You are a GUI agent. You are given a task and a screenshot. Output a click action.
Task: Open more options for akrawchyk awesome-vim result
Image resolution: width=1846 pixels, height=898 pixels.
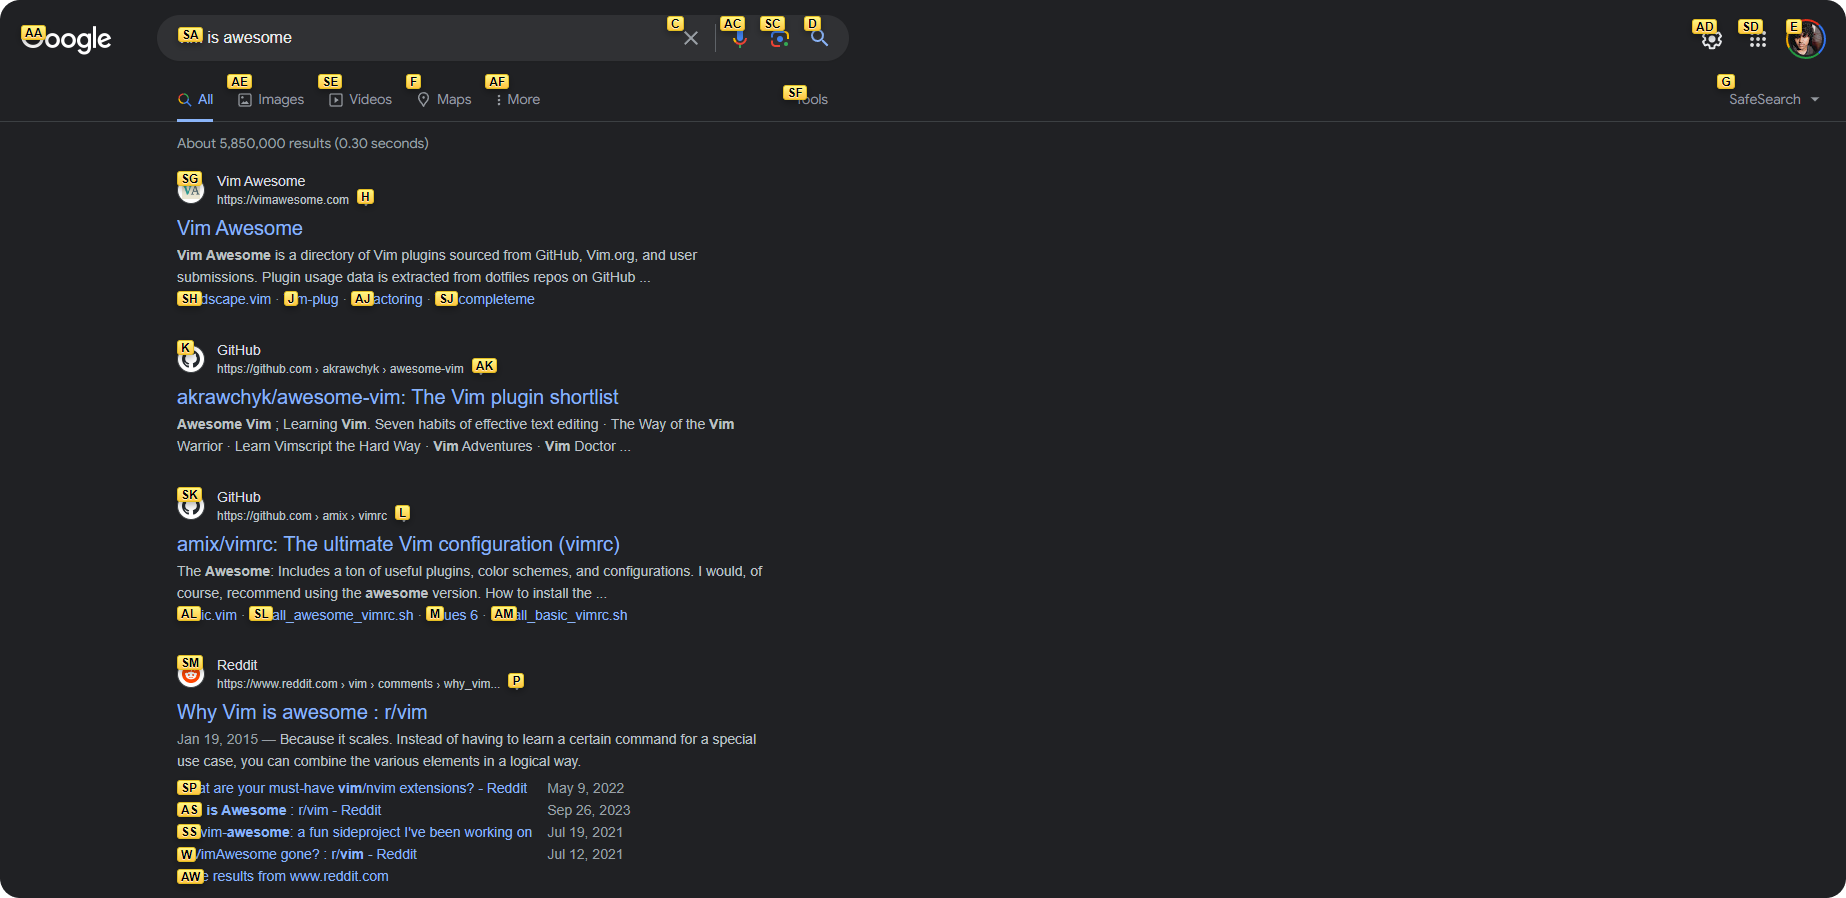coord(484,367)
